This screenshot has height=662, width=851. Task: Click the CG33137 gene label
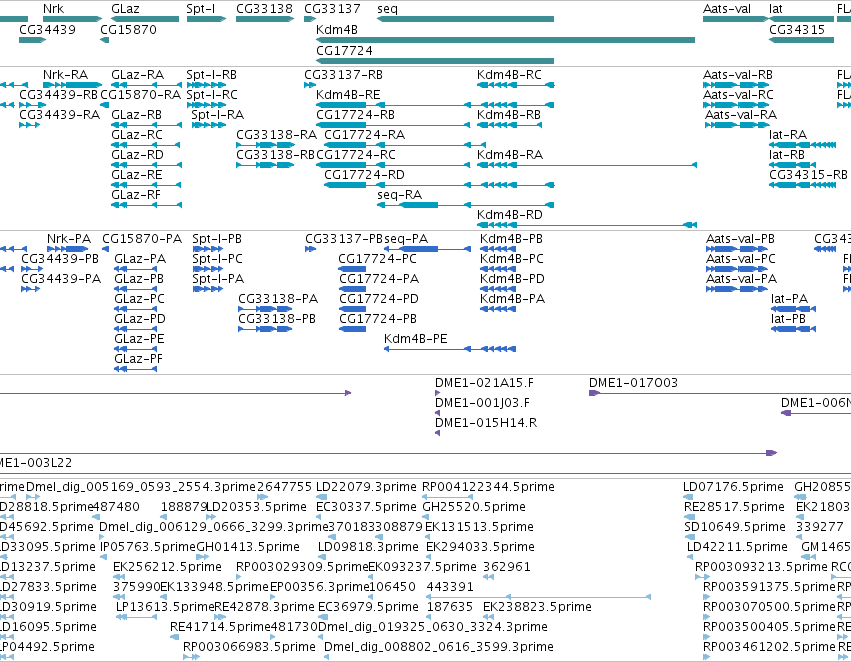pyautogui.click(x=332, y=9)
